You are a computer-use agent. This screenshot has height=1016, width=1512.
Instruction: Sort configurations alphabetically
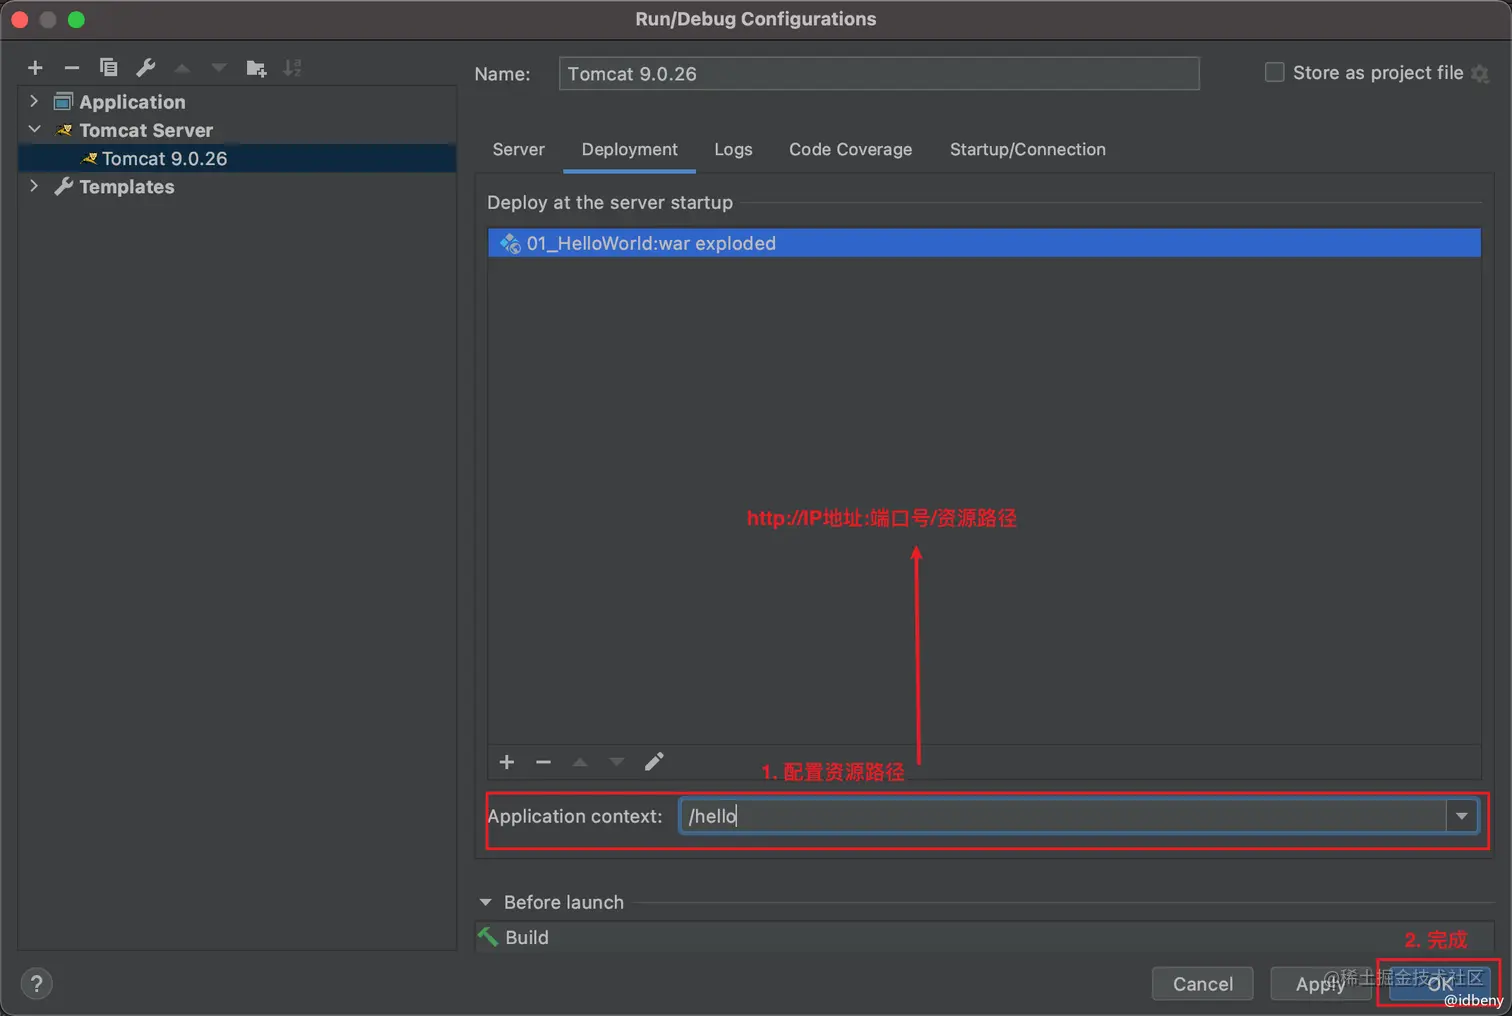click(292, 68)
